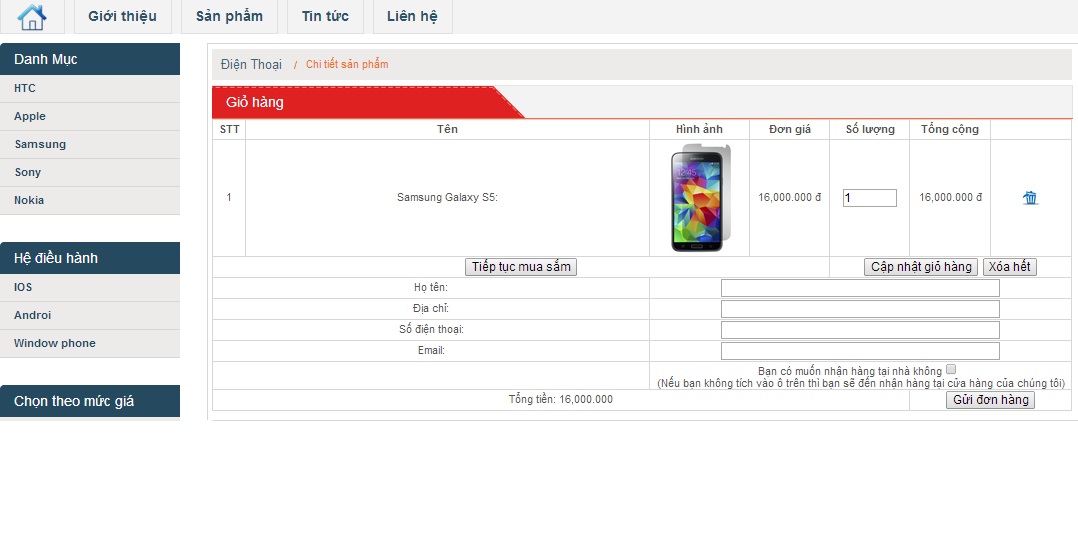
Task: Focus the quantity input field
Action: [x=870, y=198]
